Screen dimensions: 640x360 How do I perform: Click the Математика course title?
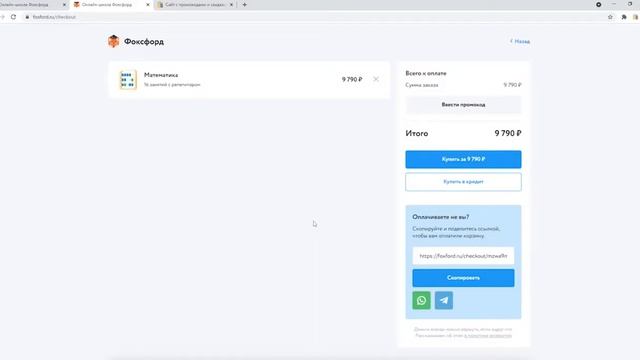click(x=161, y=75)
